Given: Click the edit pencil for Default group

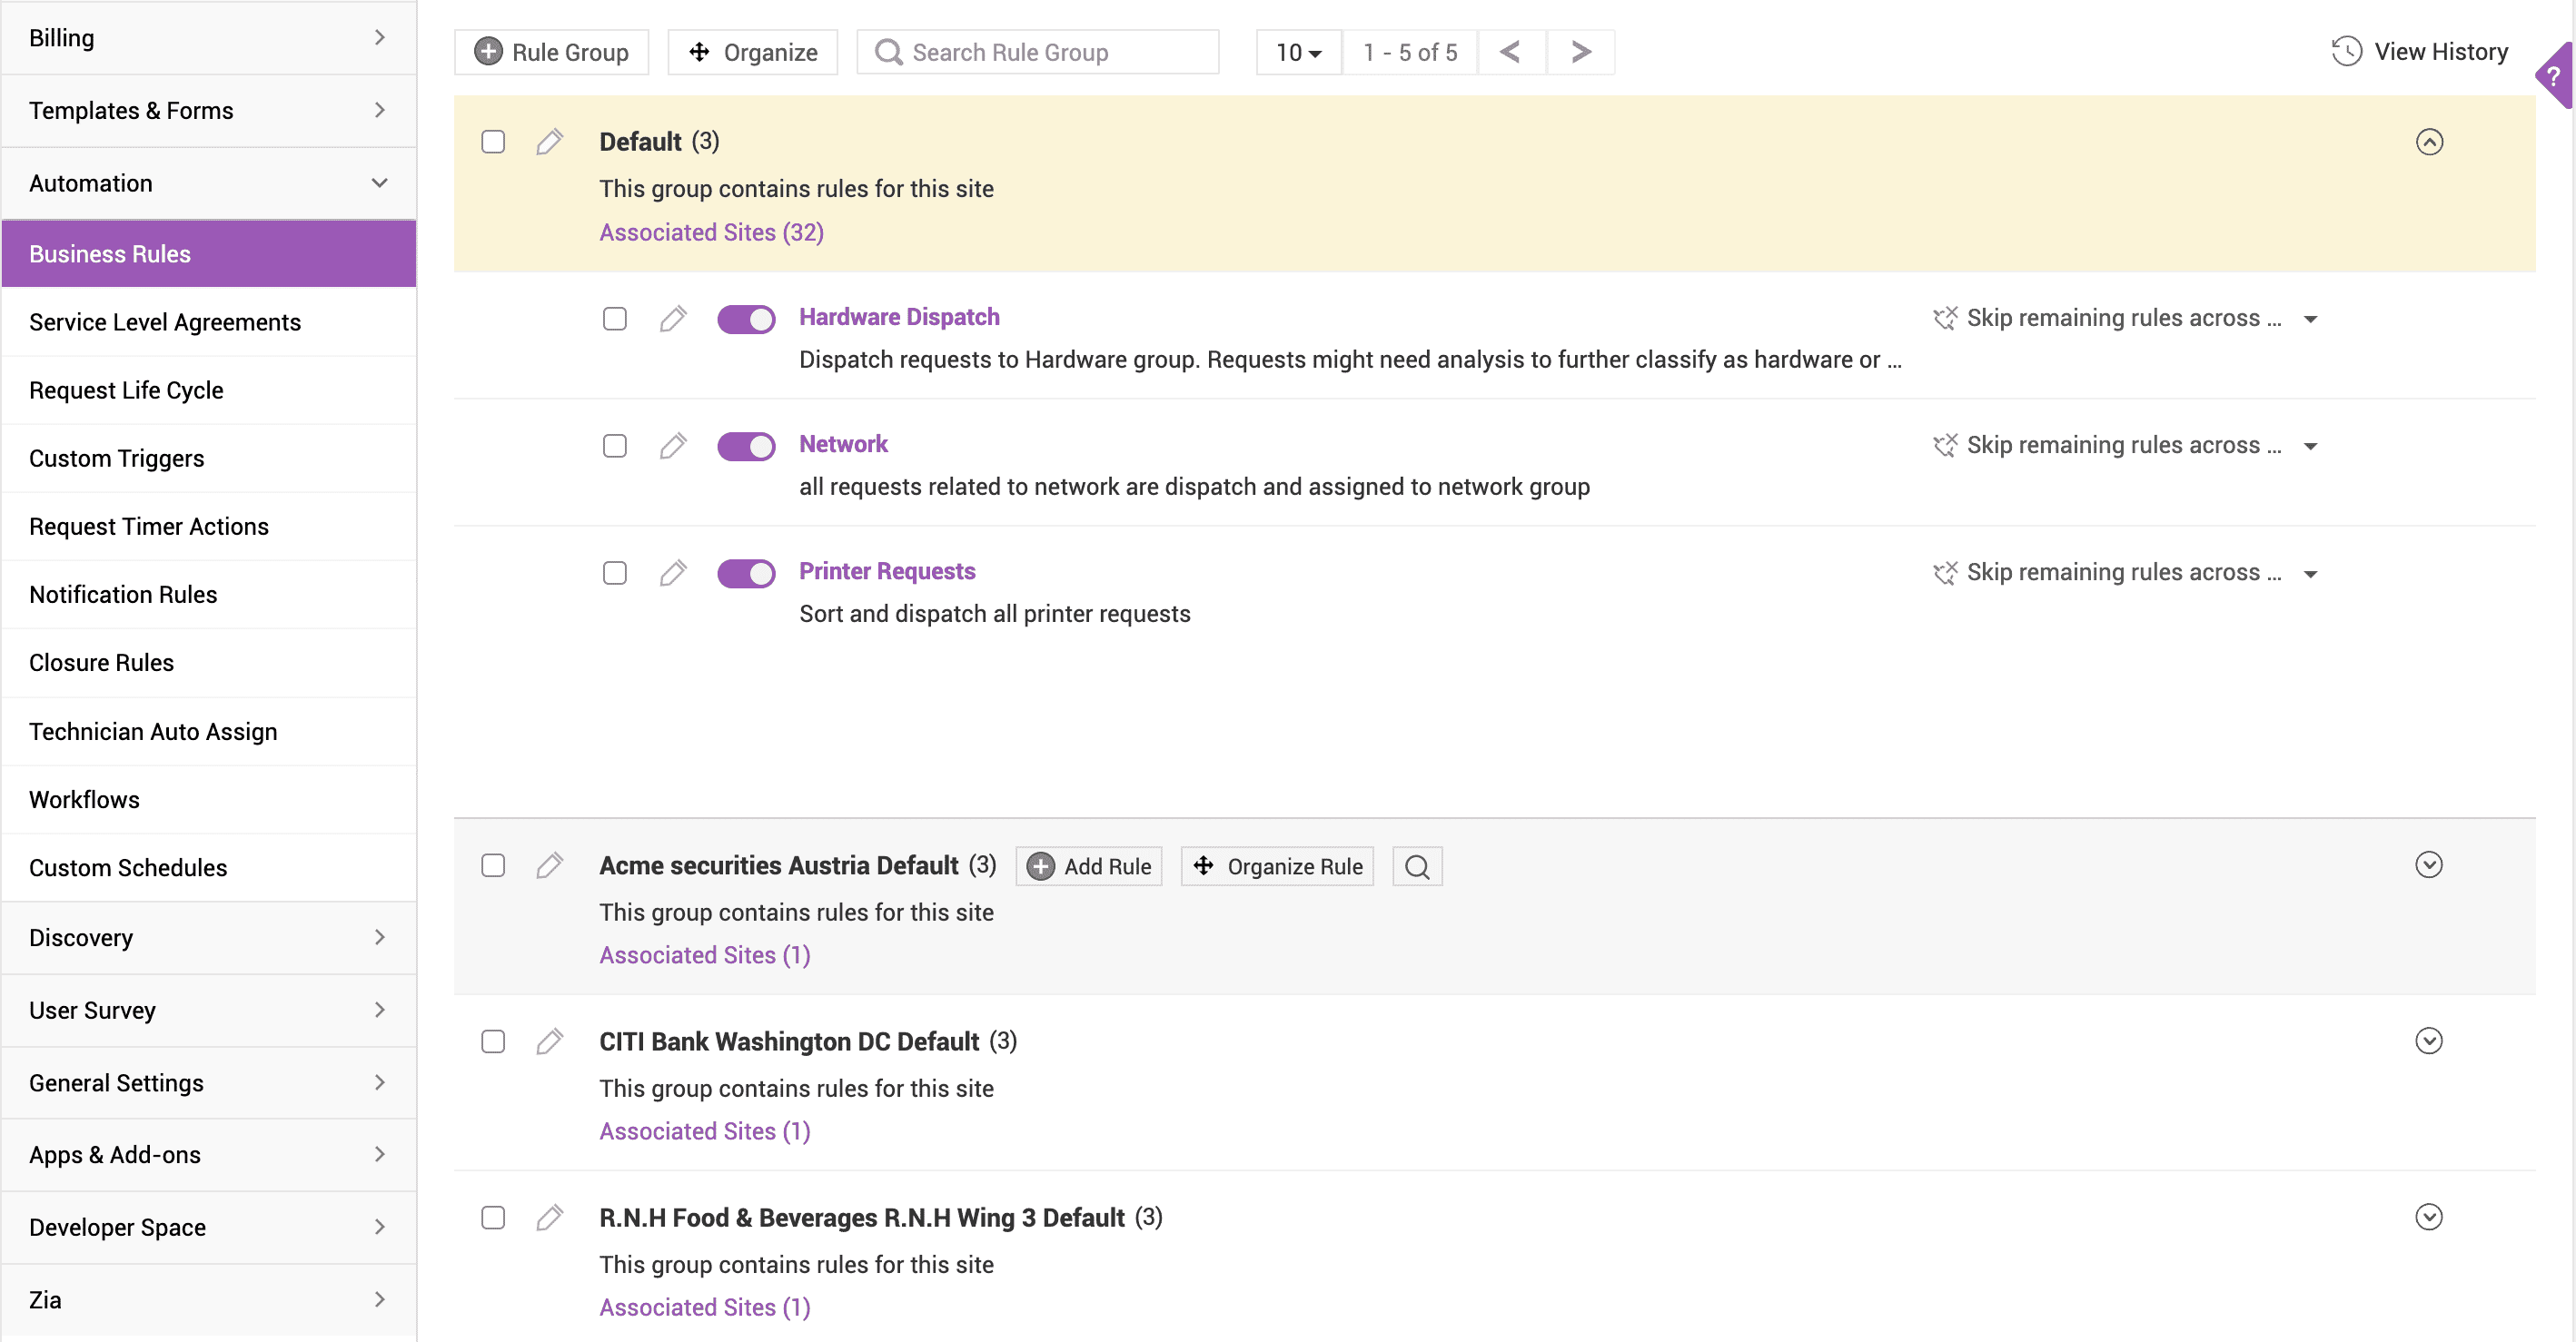Looking at the screenshot, I should [x=549, y=142].
